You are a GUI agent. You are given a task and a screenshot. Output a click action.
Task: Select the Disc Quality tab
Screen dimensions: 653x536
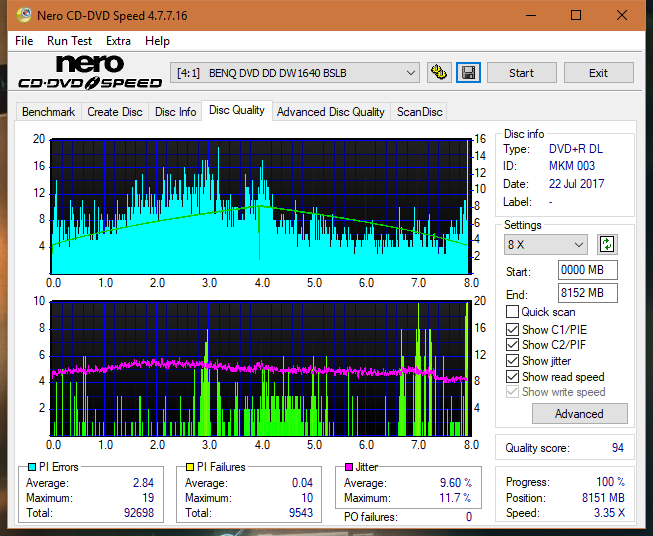pyautogui.click(x=237, y=110)
